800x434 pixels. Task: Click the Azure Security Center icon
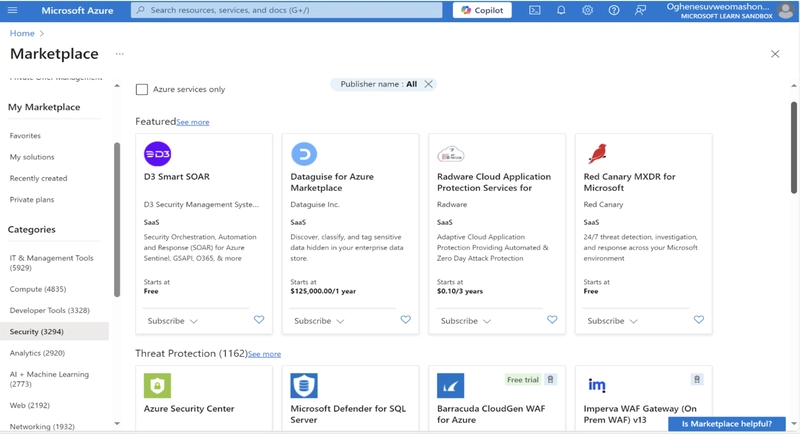click(157, 386)
